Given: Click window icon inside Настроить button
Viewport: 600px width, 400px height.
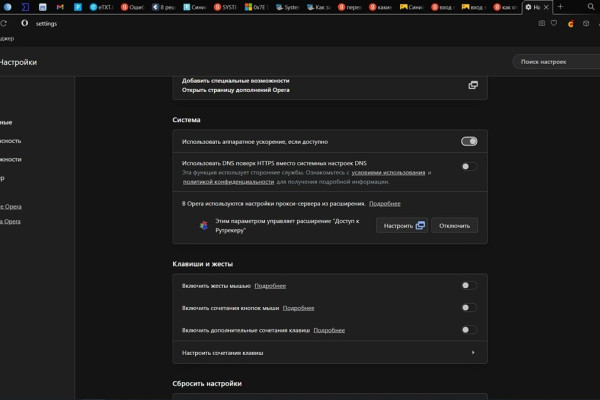Looking at the screenshot, I should pos(420,225).
